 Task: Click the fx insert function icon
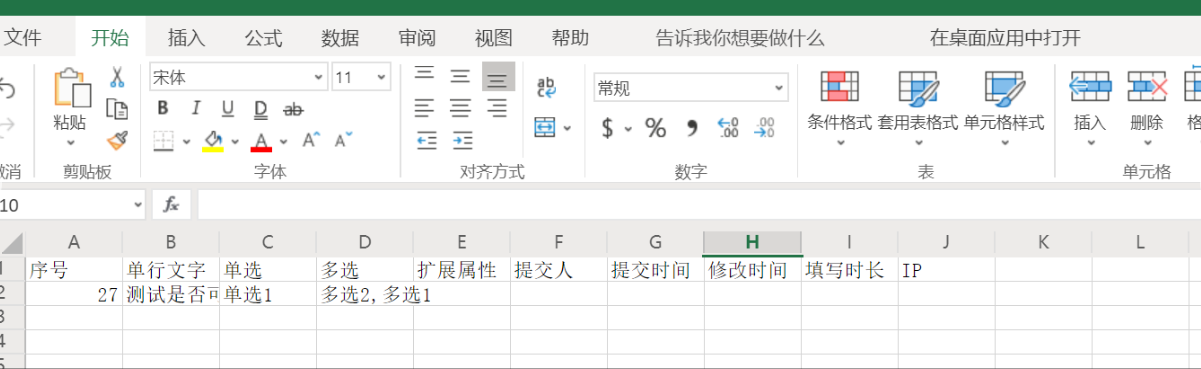(171, 204)
